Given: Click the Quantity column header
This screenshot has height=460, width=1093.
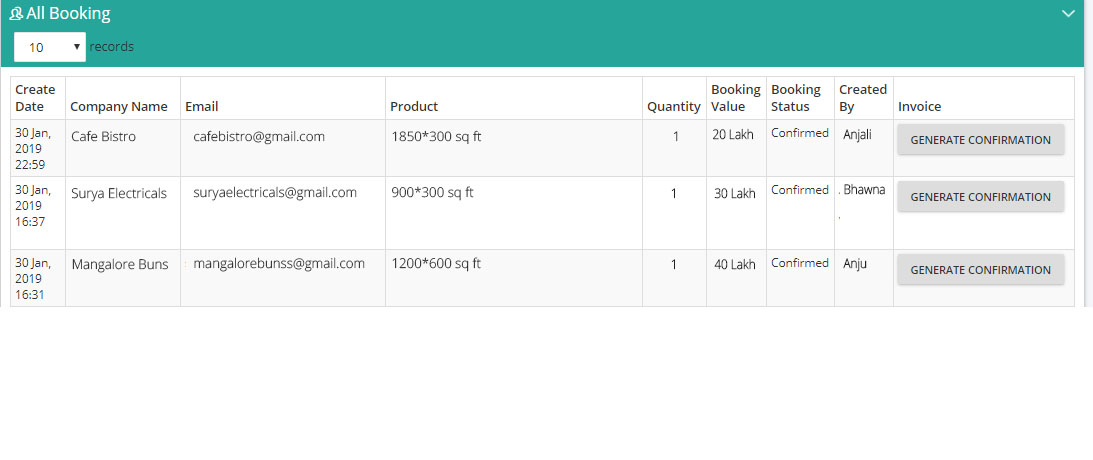Looking at the screenshot, I should click(x=673, y=107).
